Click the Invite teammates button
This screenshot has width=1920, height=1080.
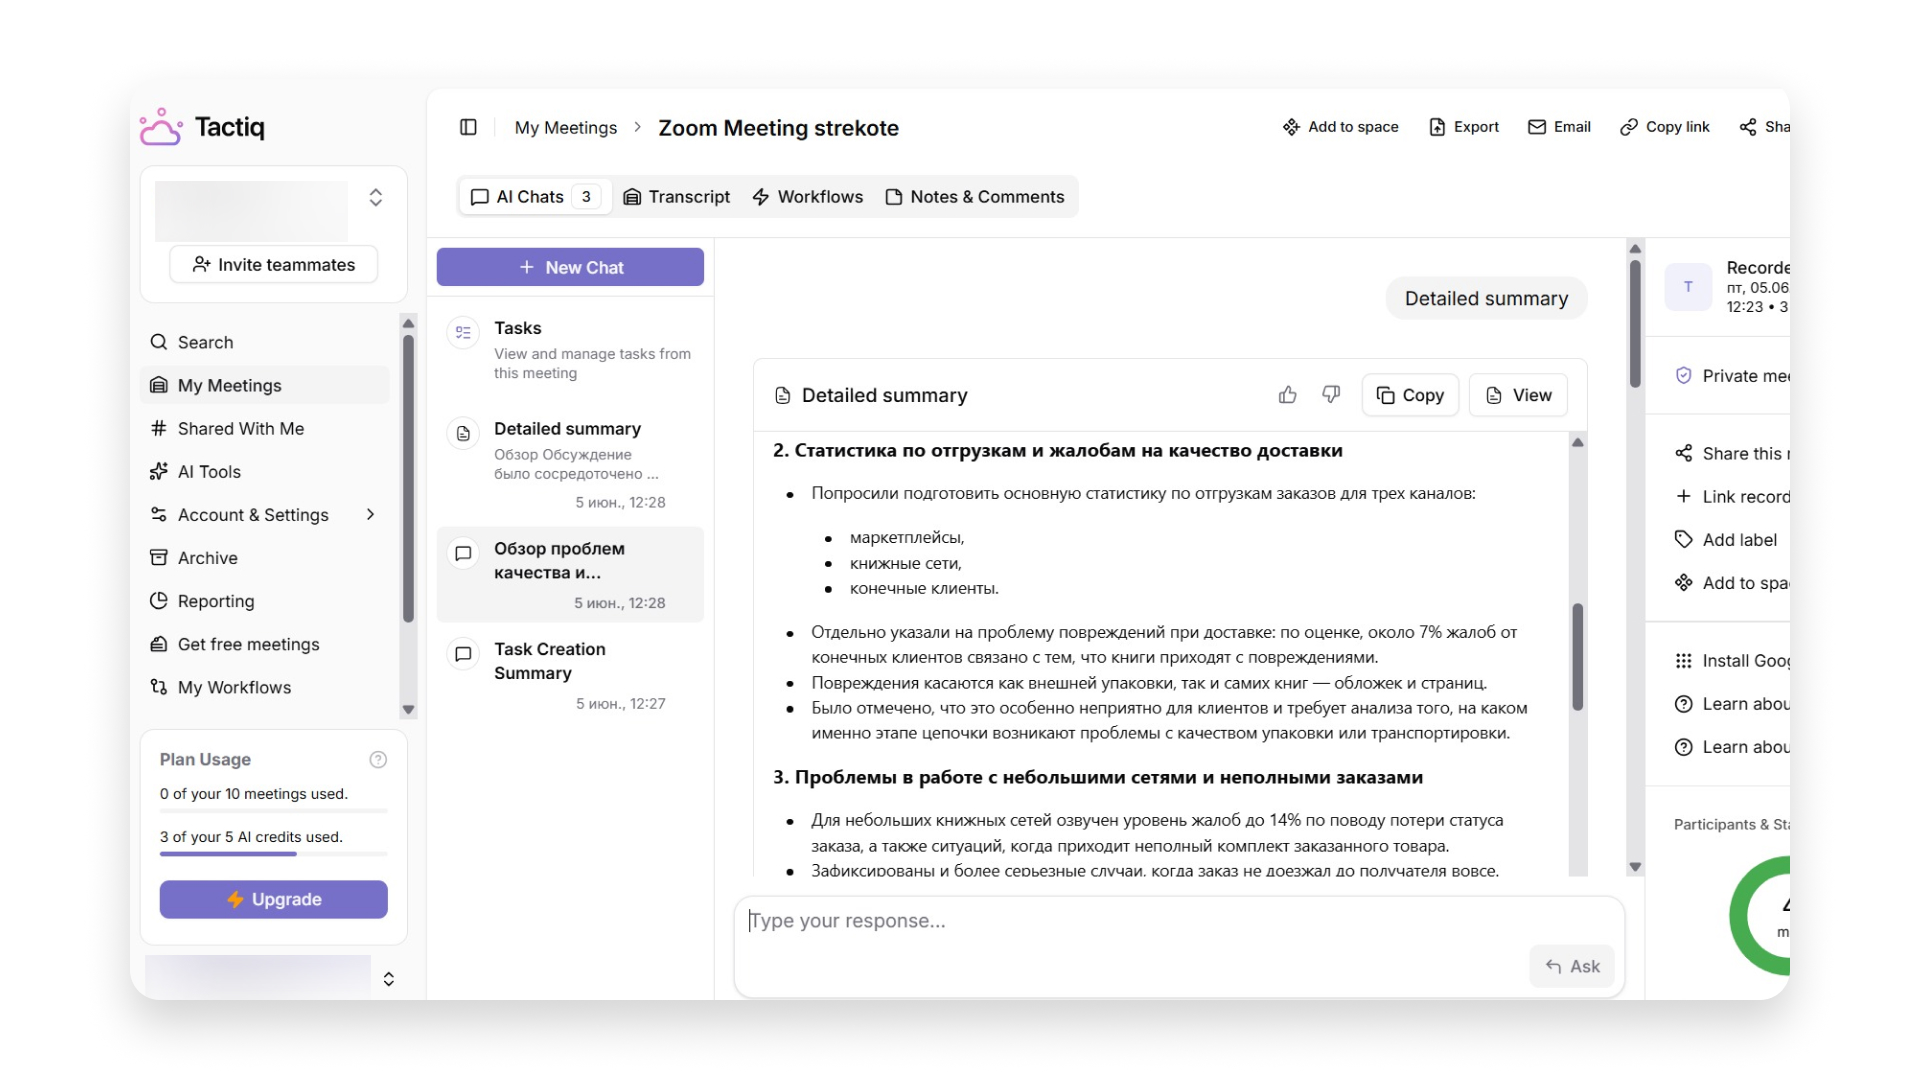pyautogui.click(x=274, y=265)
